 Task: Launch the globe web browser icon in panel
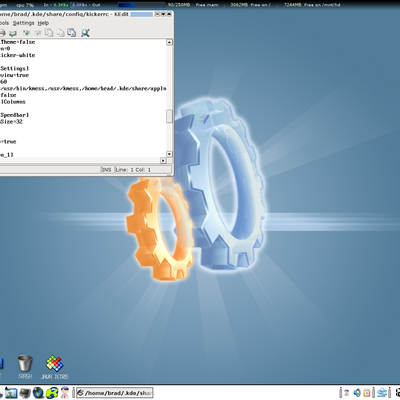pyautogui.click(x=38, y=393)
